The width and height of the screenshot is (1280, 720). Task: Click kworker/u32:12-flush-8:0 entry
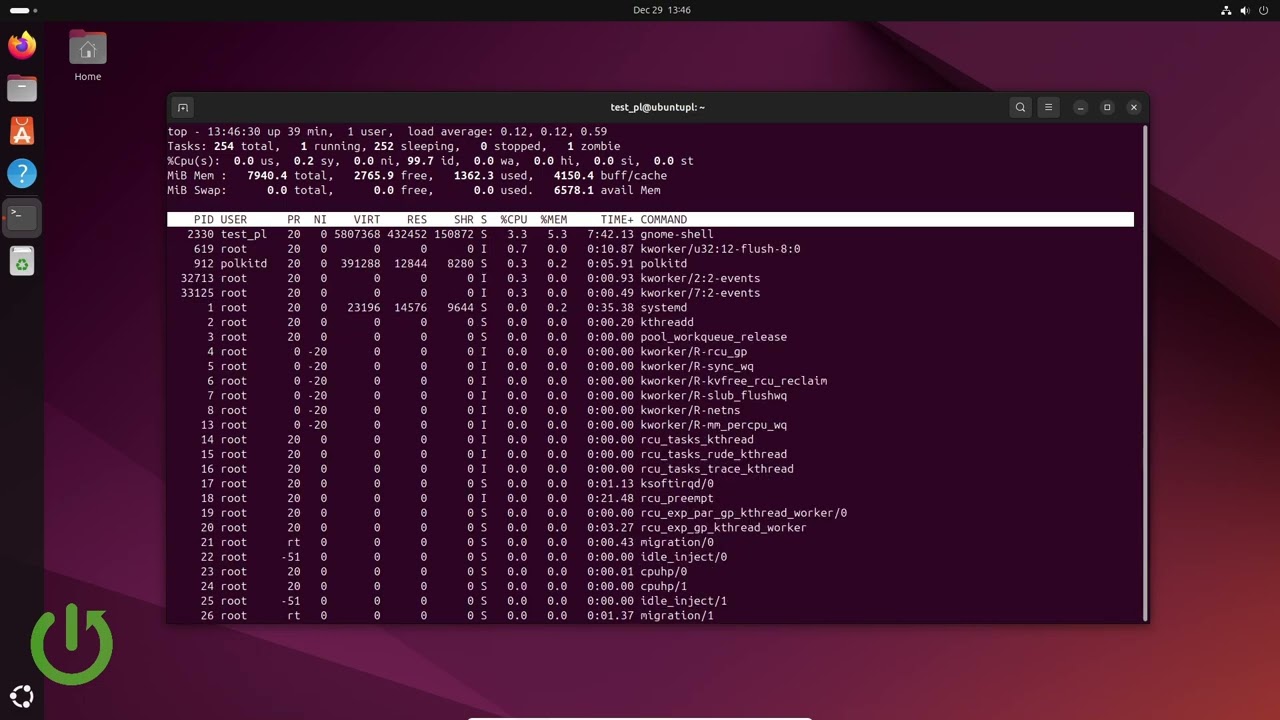click(720, 249)
